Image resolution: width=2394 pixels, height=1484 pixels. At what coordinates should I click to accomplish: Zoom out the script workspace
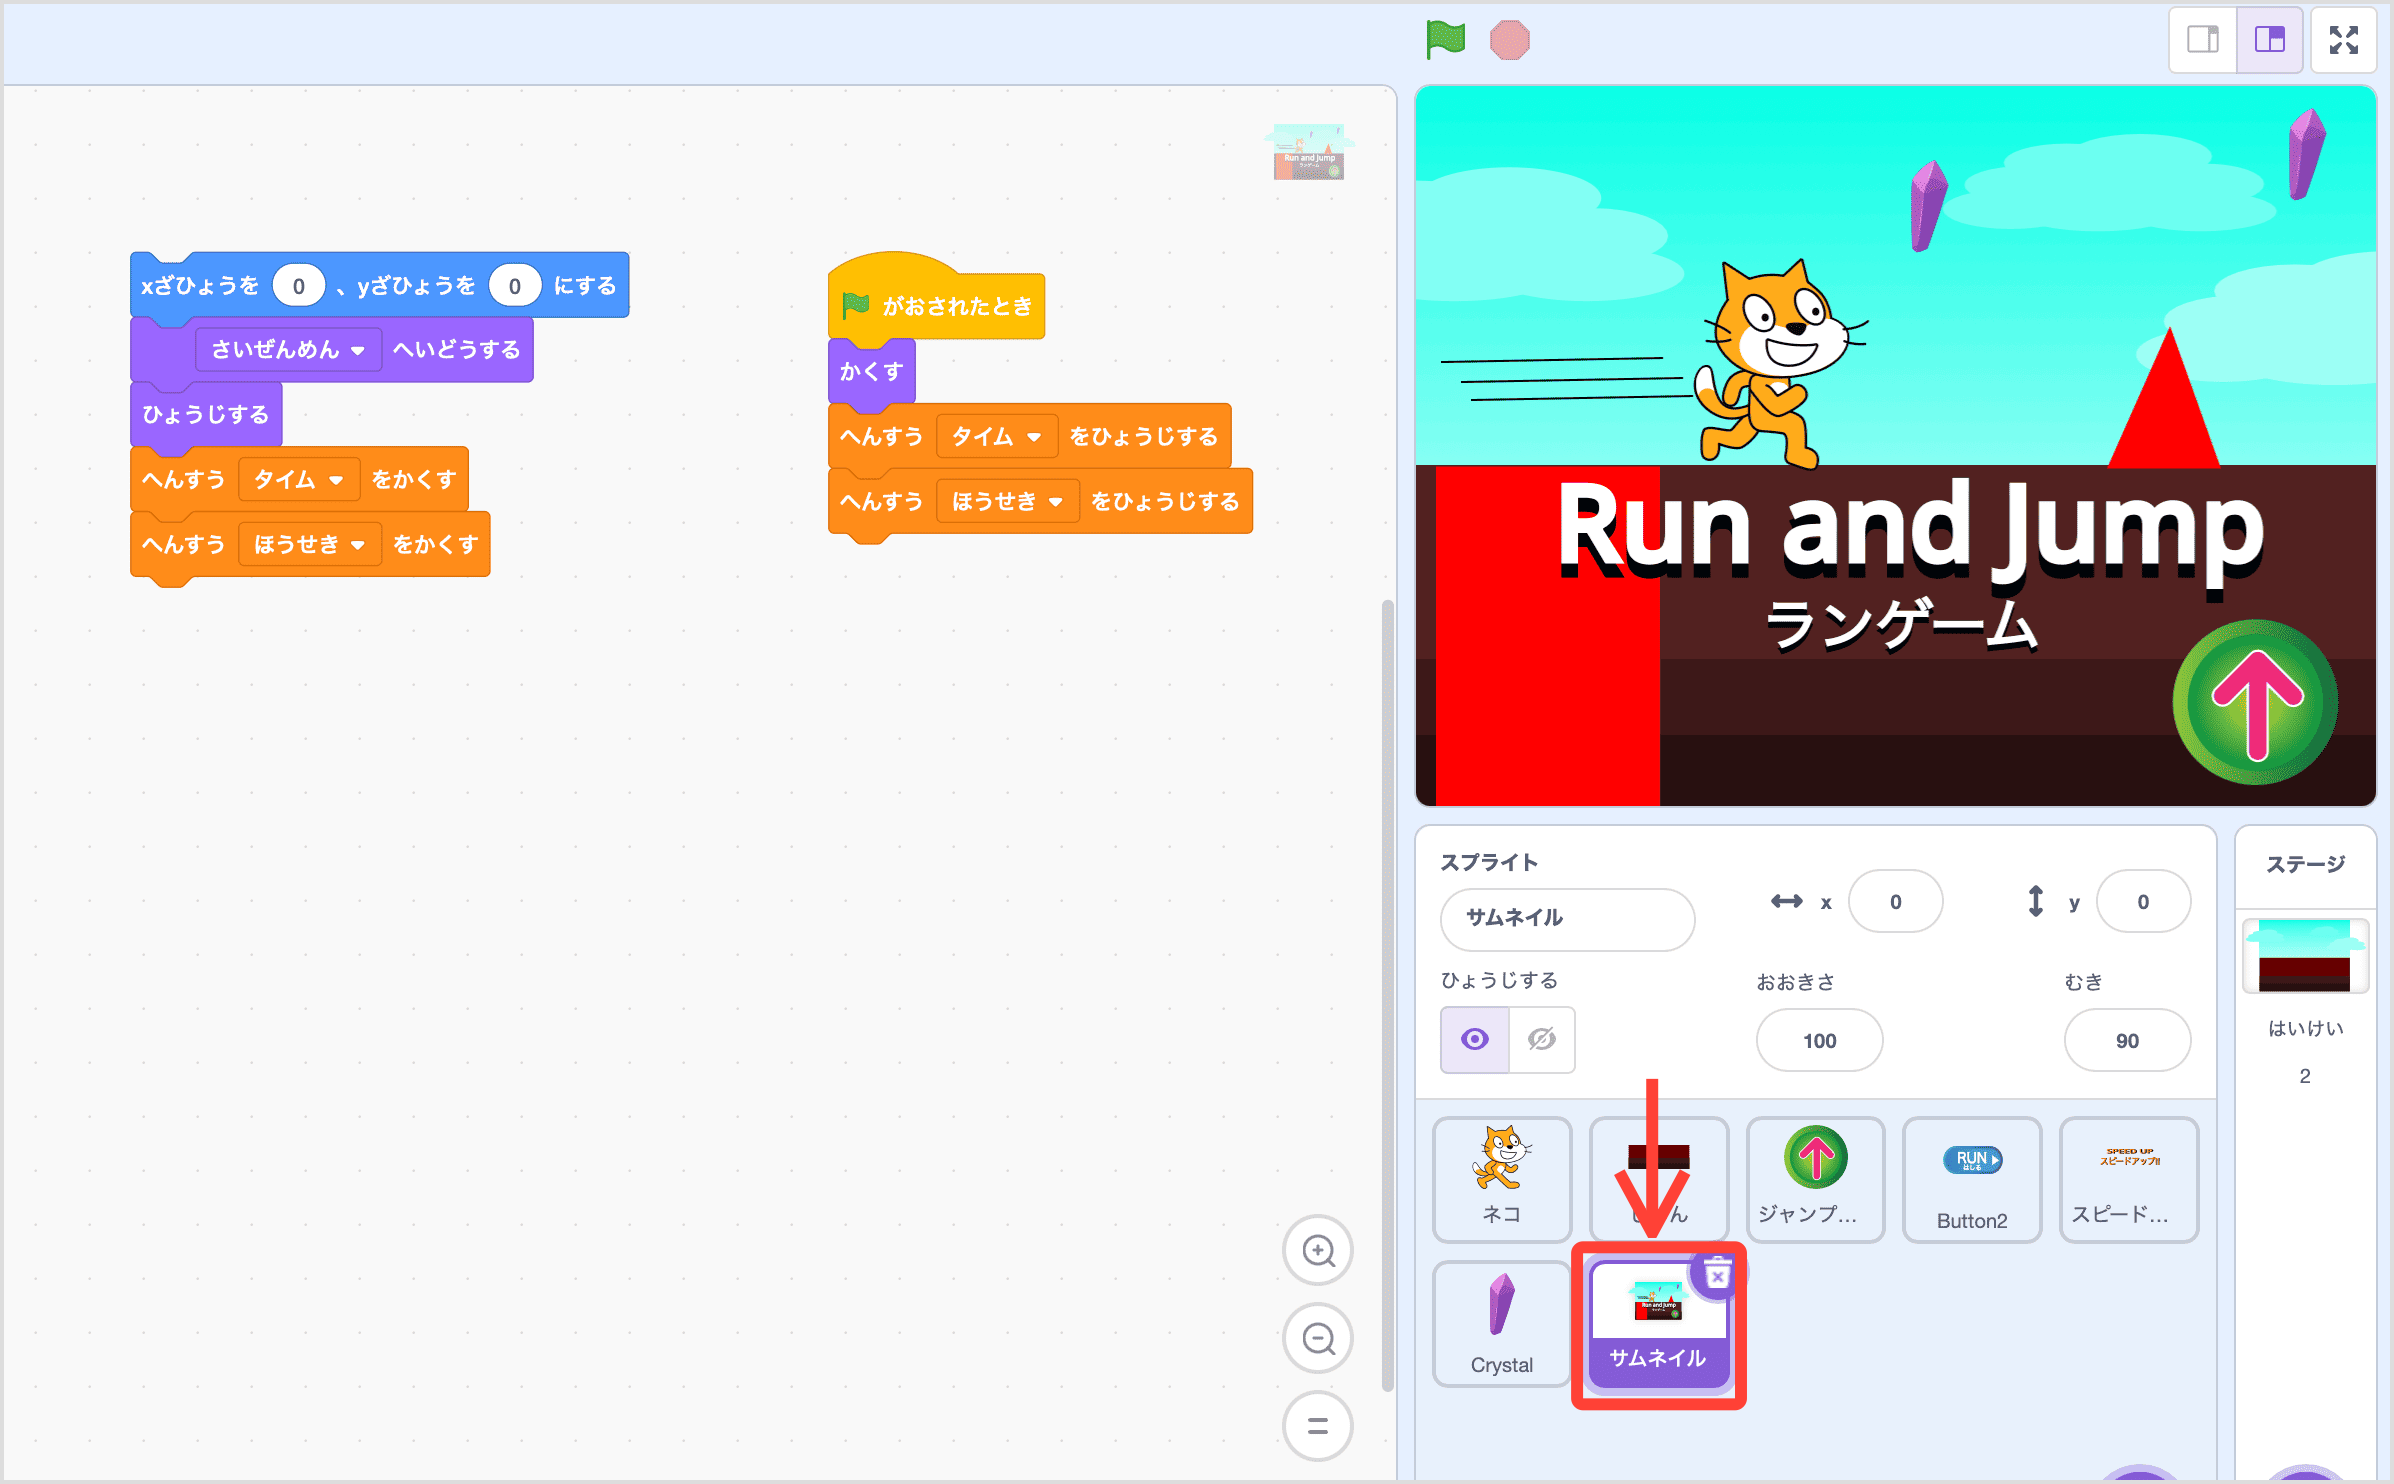1318,1338
